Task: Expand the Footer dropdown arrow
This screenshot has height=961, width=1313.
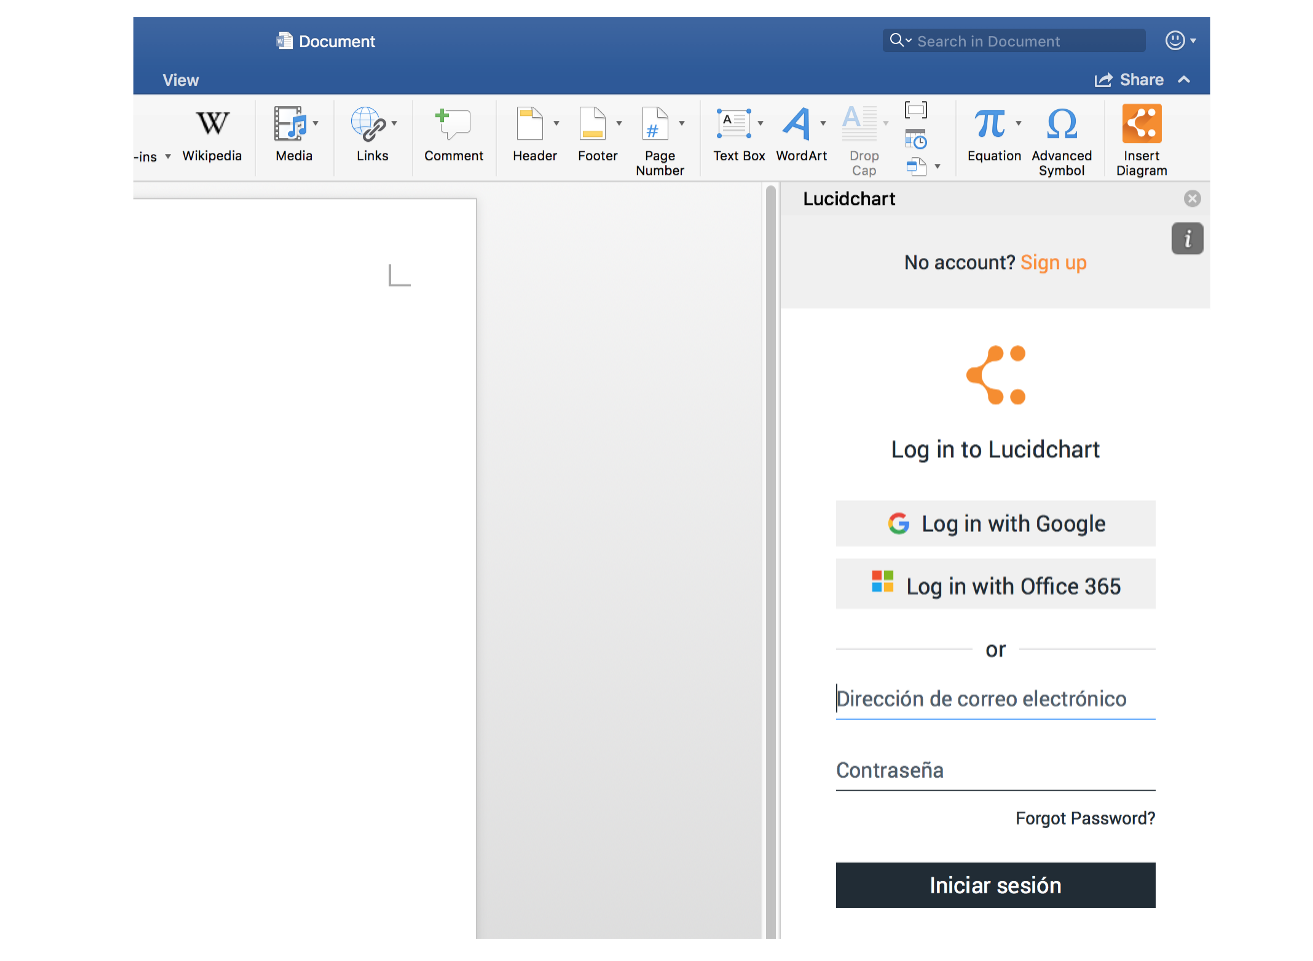Action: (620, 124)
